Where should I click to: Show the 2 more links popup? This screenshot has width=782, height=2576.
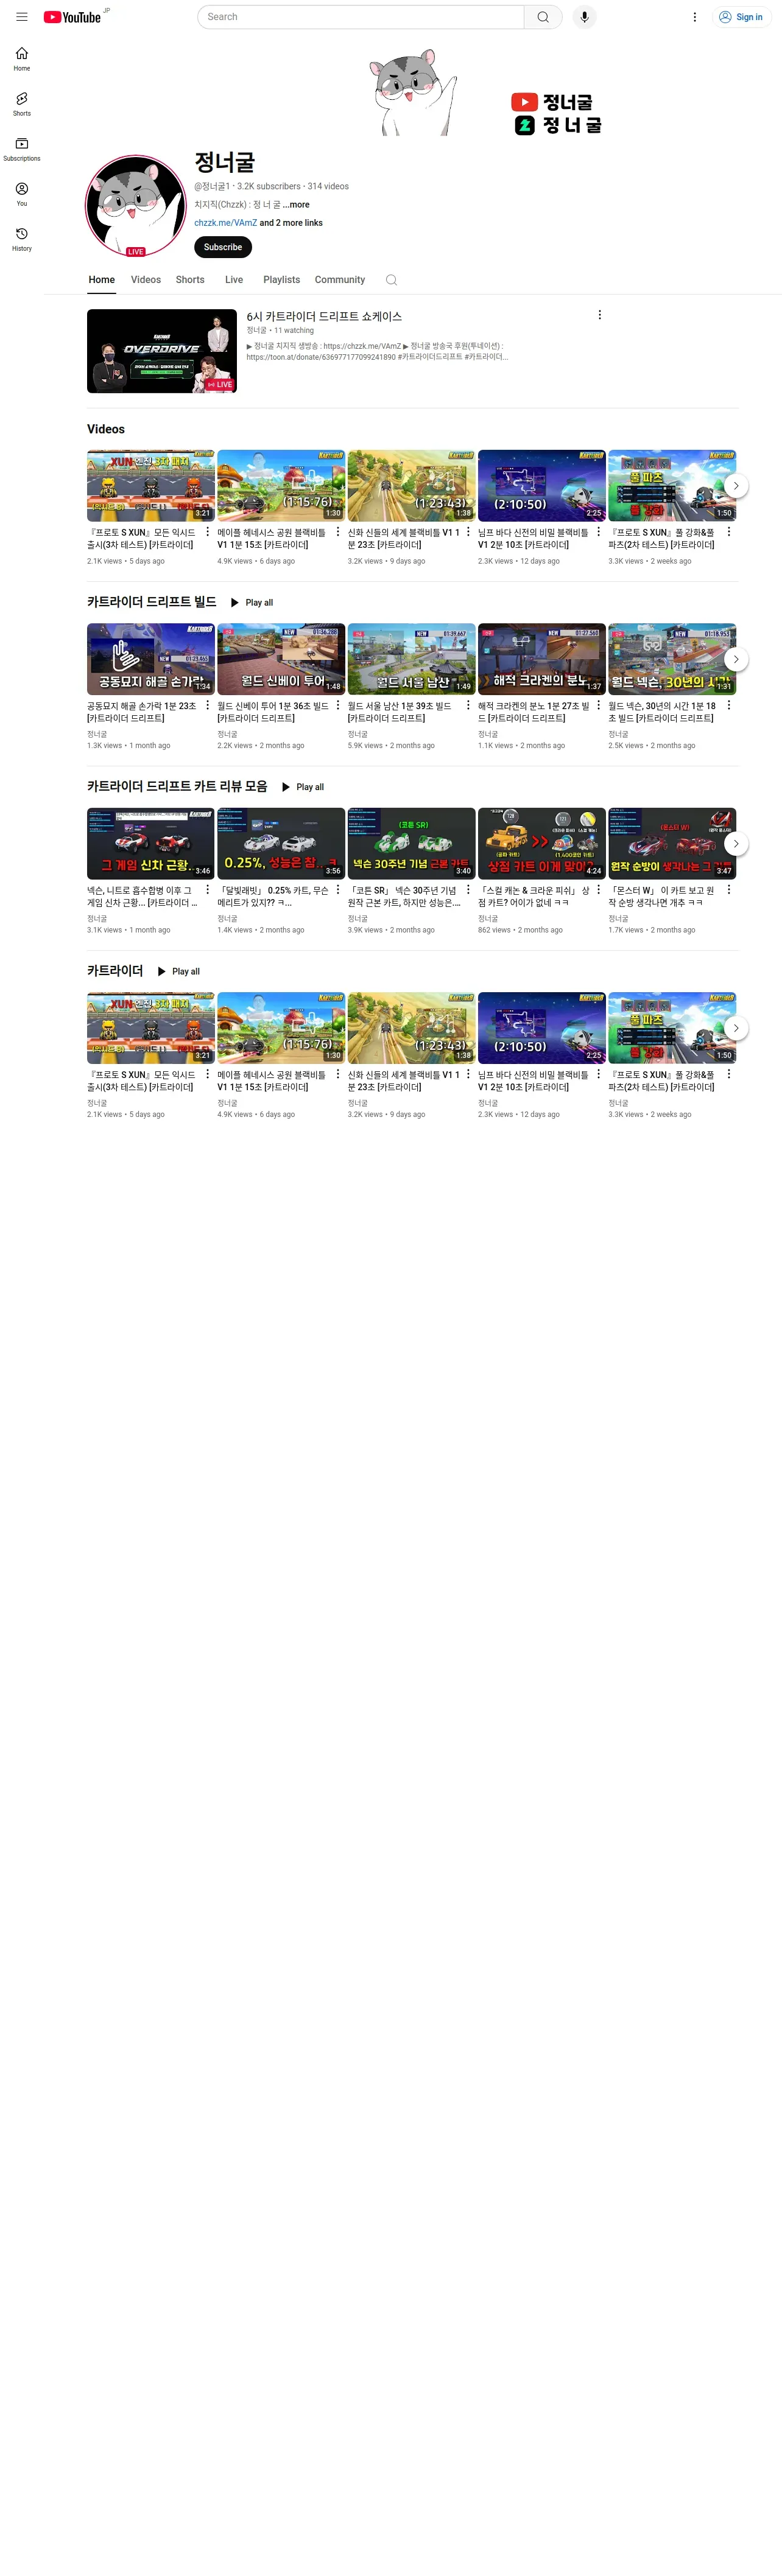291,223
